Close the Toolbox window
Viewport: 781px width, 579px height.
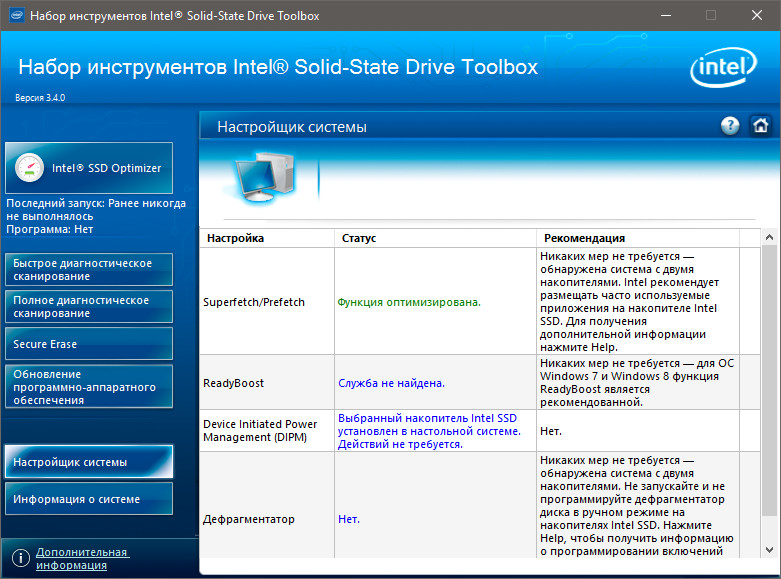[x=757, y=15]
